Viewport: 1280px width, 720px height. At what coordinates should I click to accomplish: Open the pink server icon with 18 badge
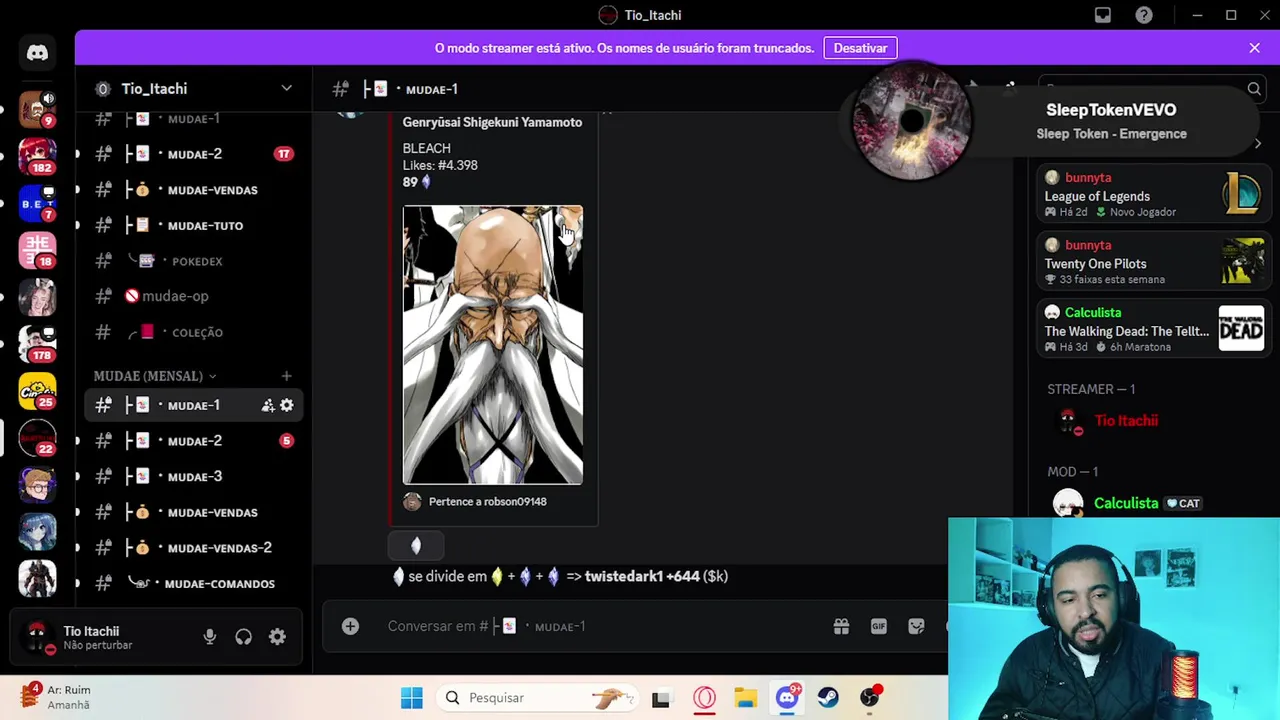pyautogui.click(x=37, y=250)
